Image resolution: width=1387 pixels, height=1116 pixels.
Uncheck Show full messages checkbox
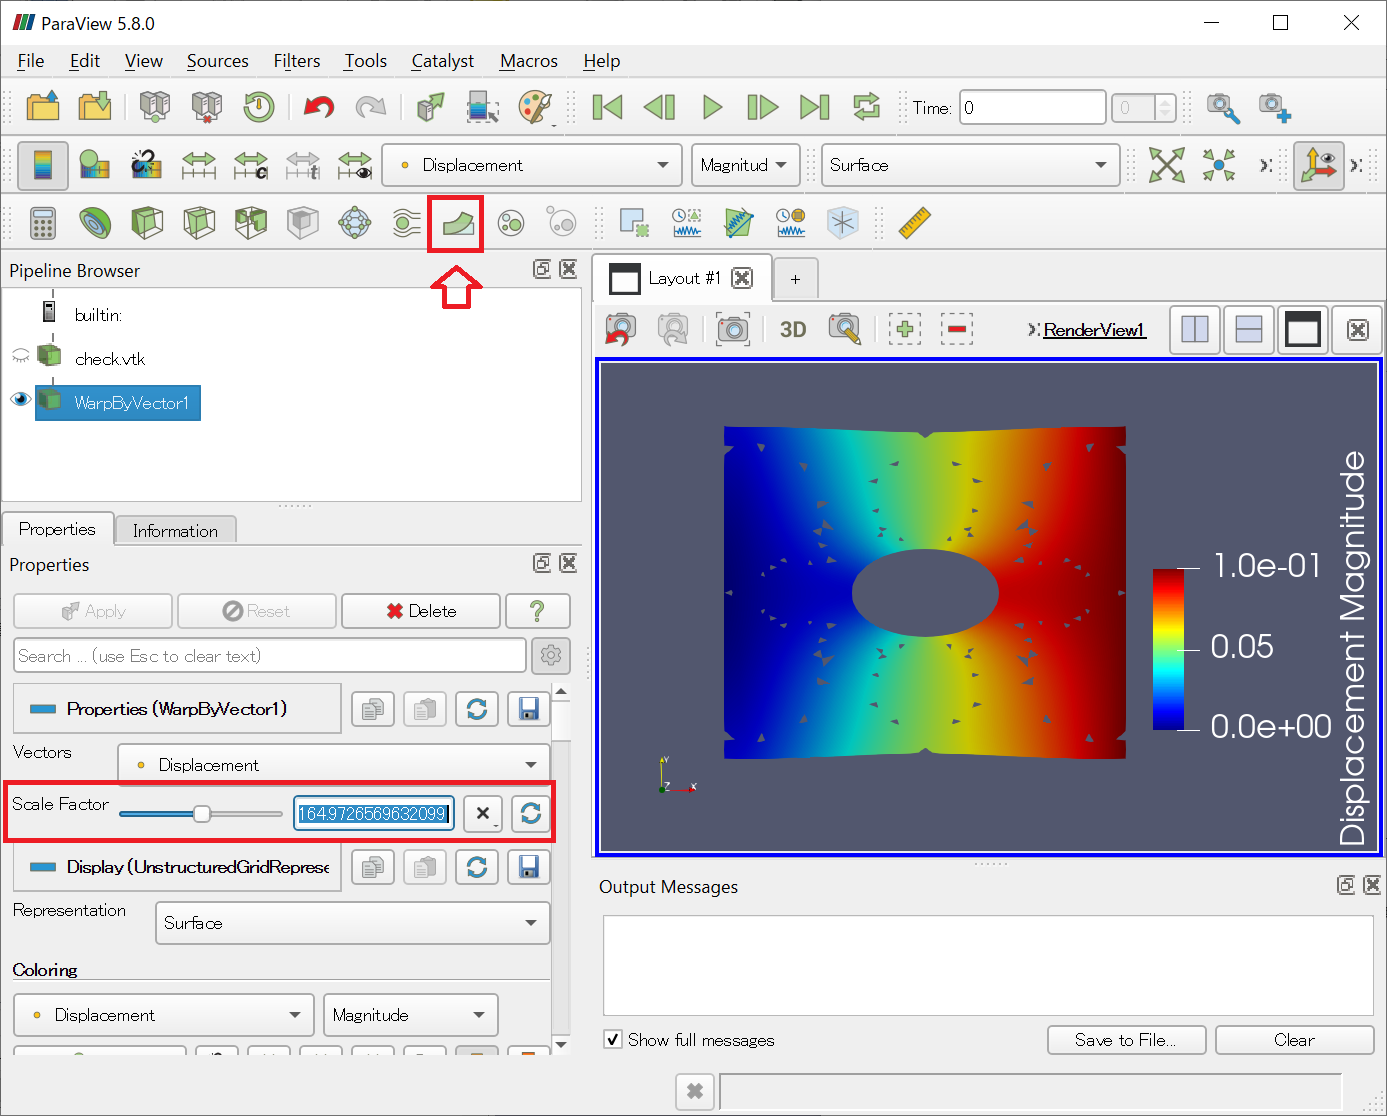tap(613, 1040)
